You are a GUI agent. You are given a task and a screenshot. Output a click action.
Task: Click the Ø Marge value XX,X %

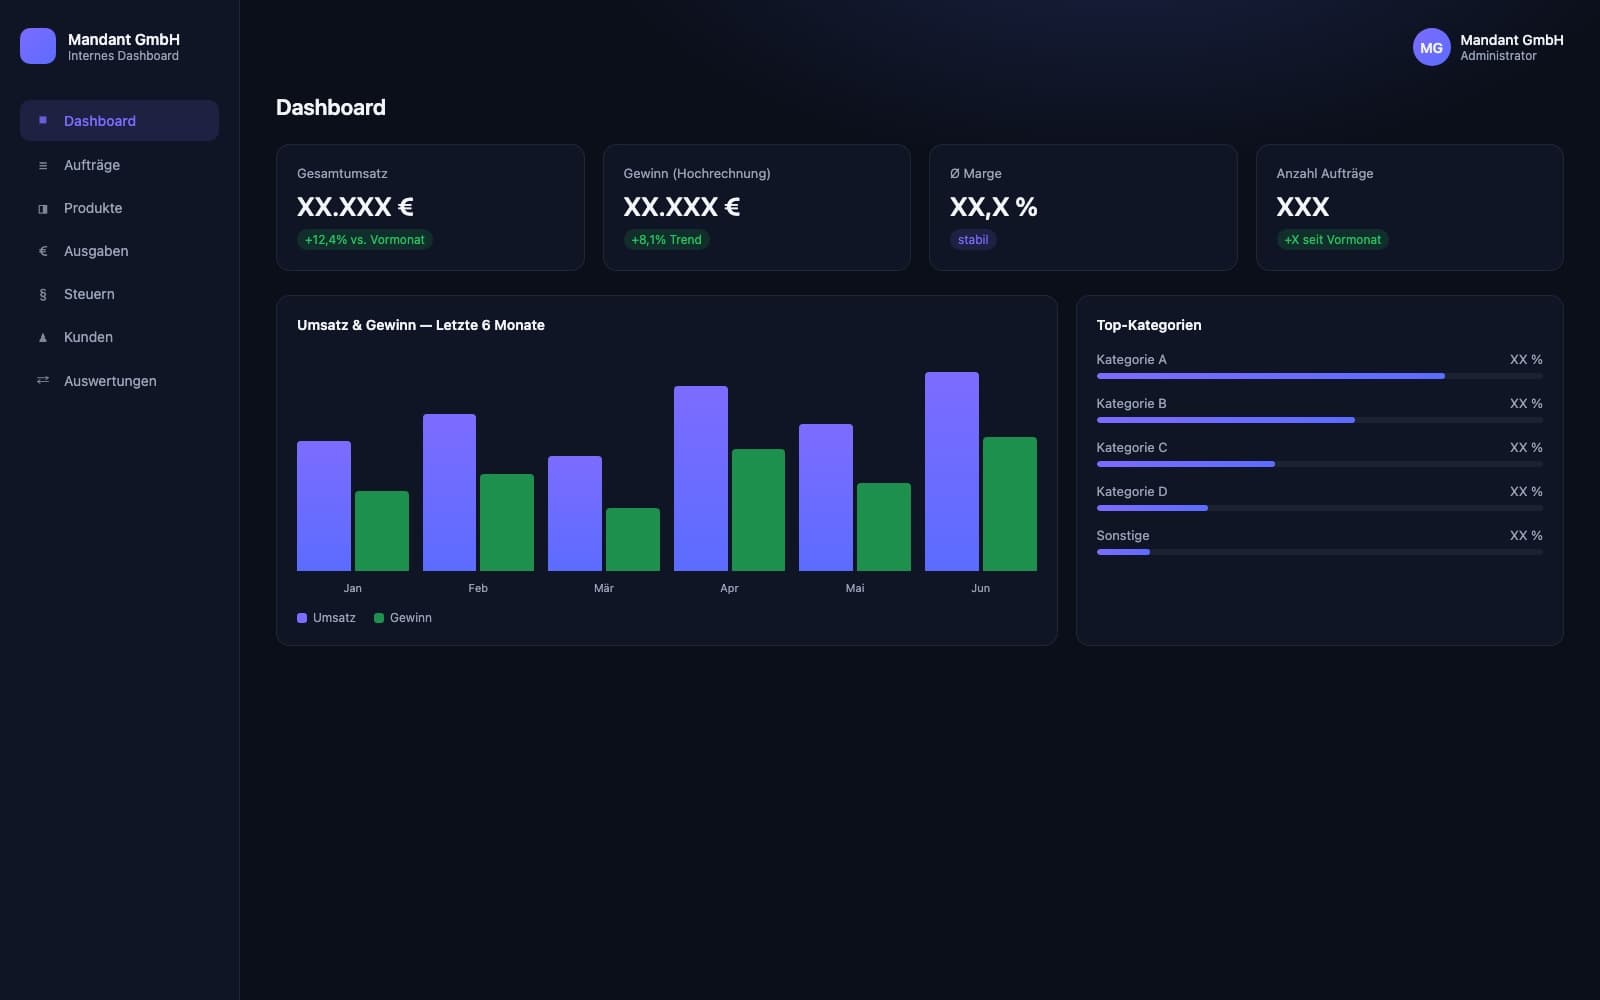pyautogui.click(x=993, y=207)
